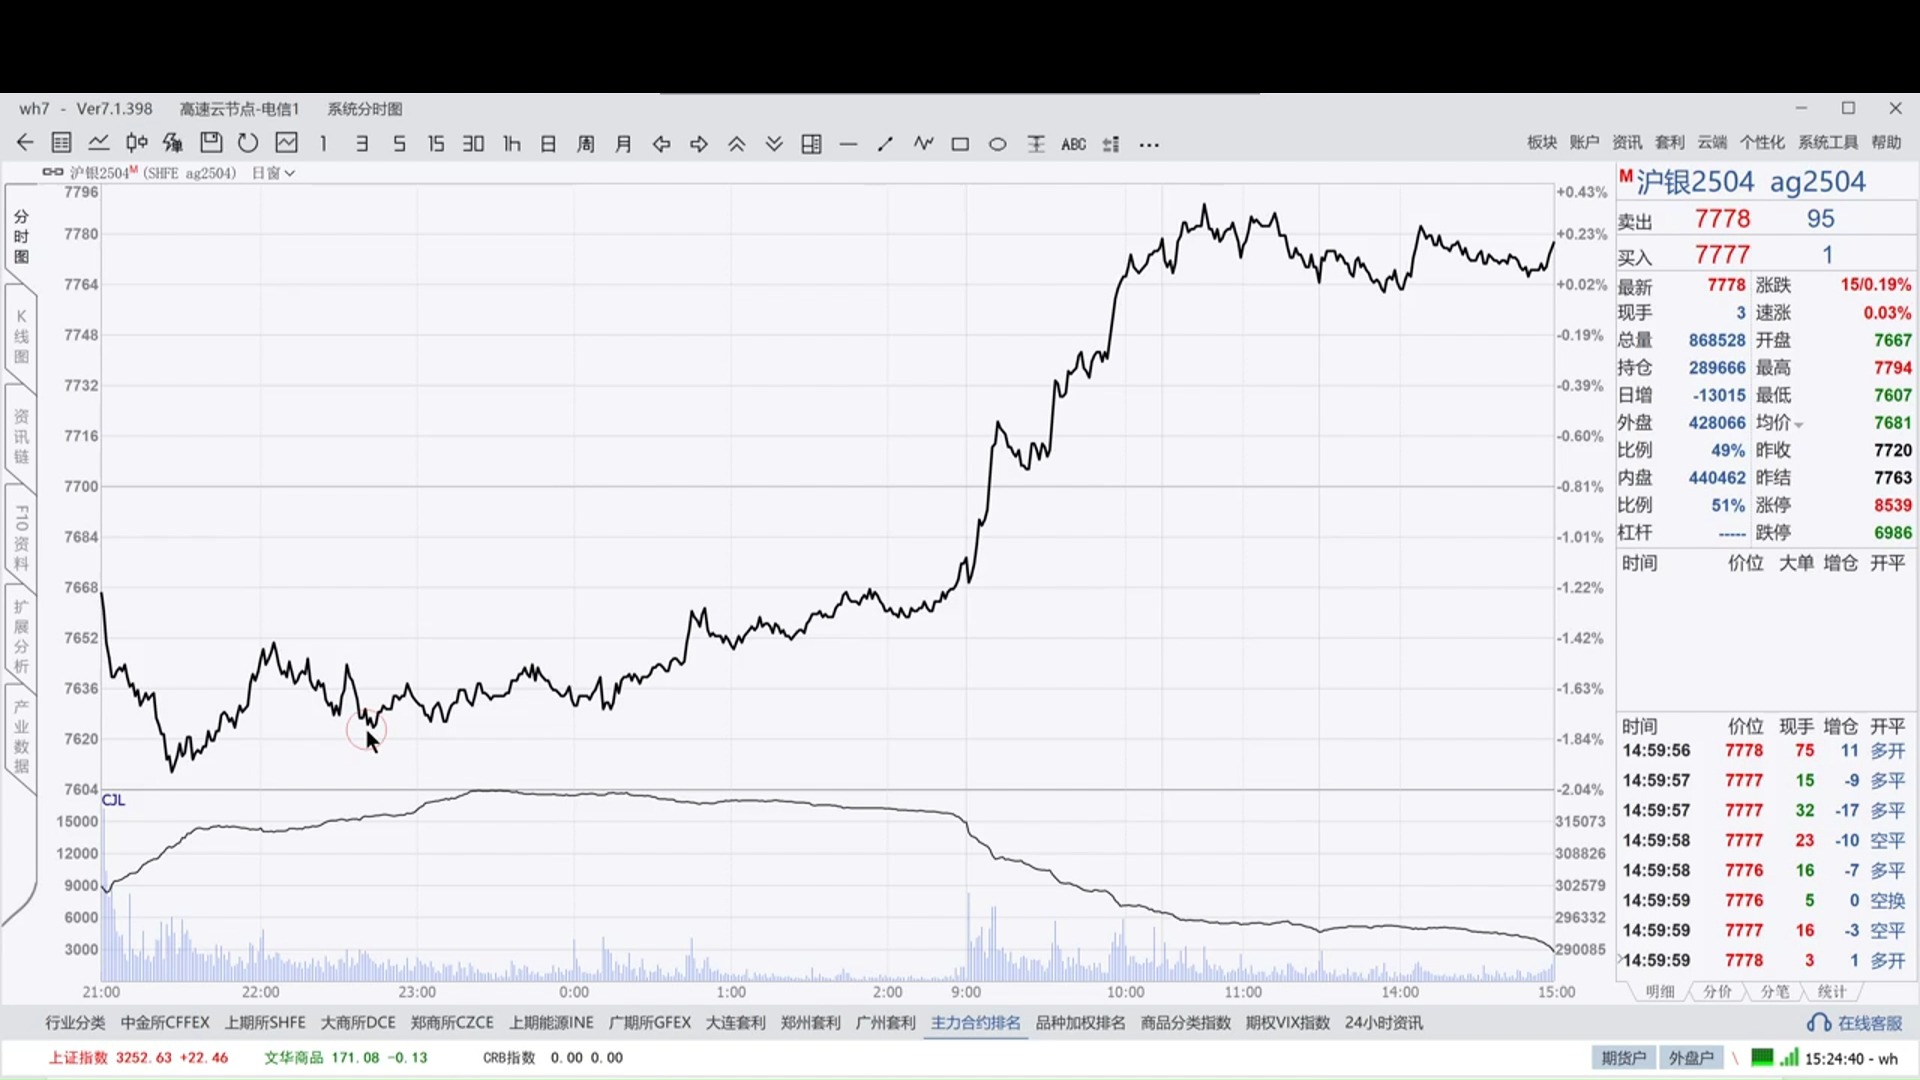Select the trend line drawing tool
Image resolution: width=1920 pixels, height=1080 pixels.
tap(885, 144)
